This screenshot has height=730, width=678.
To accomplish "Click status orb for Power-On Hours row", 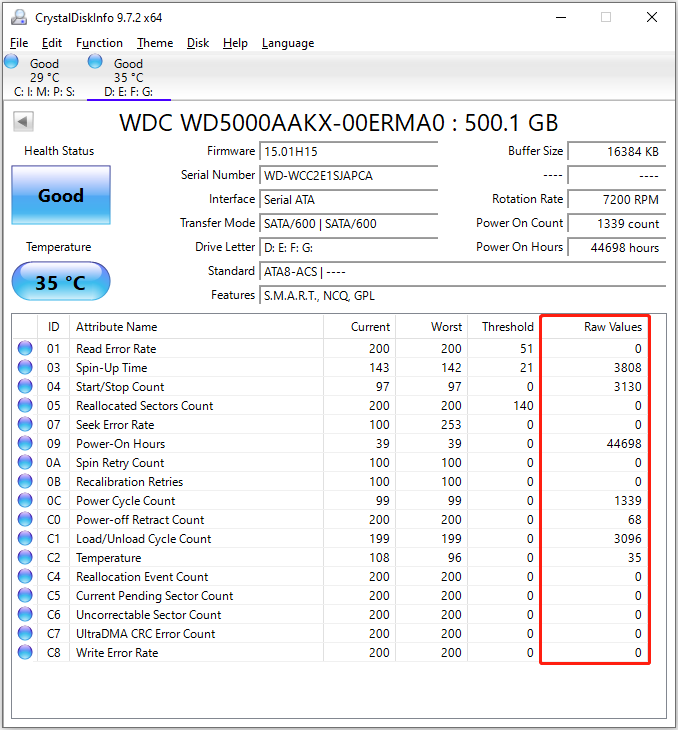I will pyautogui.click(x=25, y=443).
